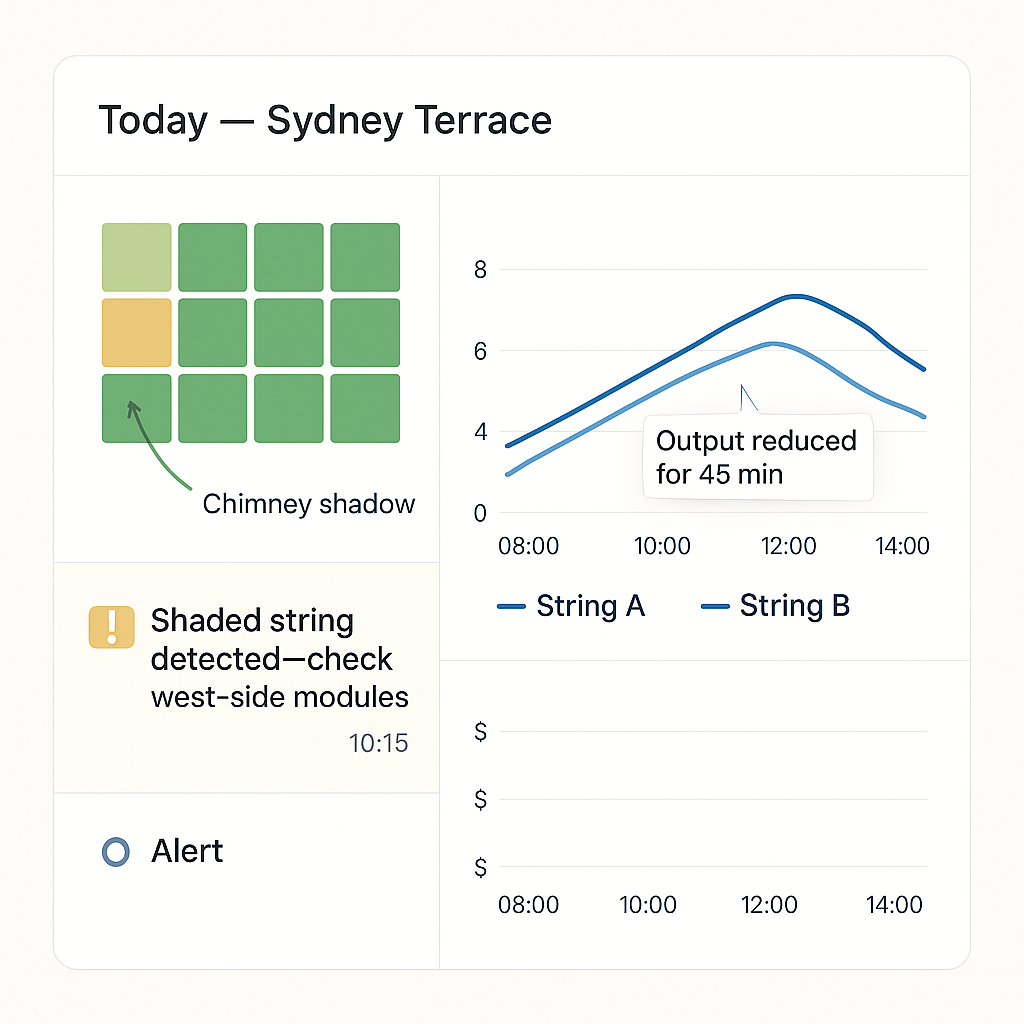Viewport: 1024px width, 1024px height.
Task: Click the bottom-left panel under the arrow tip
Action: (137, 408)
